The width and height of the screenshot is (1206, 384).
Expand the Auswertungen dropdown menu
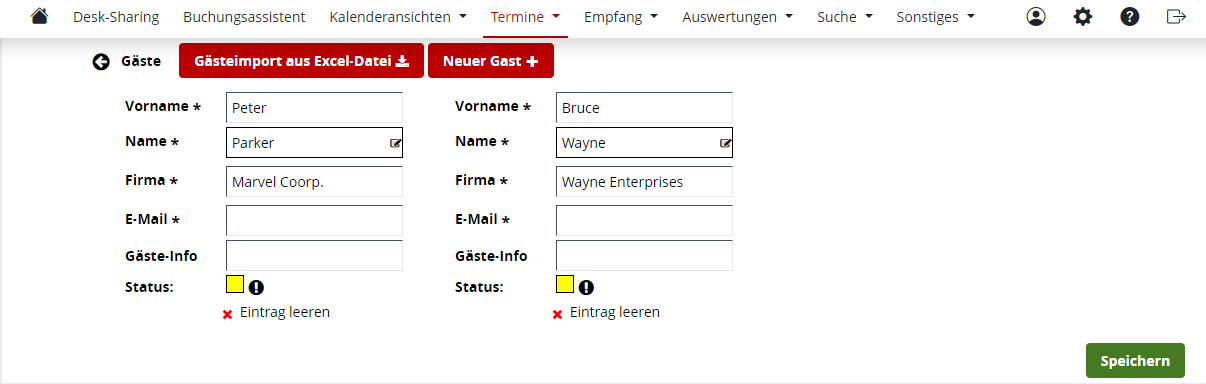(737, 17)
